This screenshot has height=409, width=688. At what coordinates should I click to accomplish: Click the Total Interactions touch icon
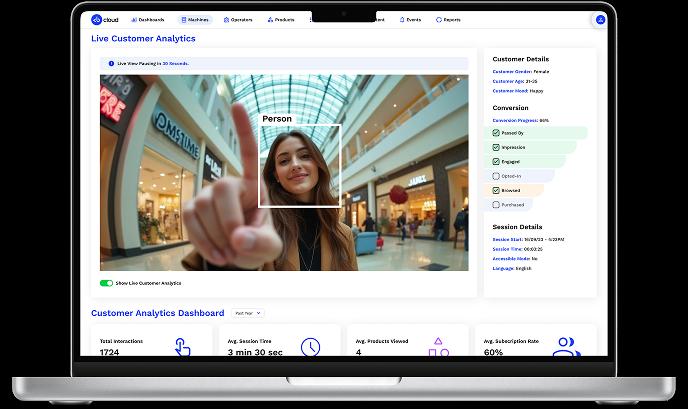(183, 346)
